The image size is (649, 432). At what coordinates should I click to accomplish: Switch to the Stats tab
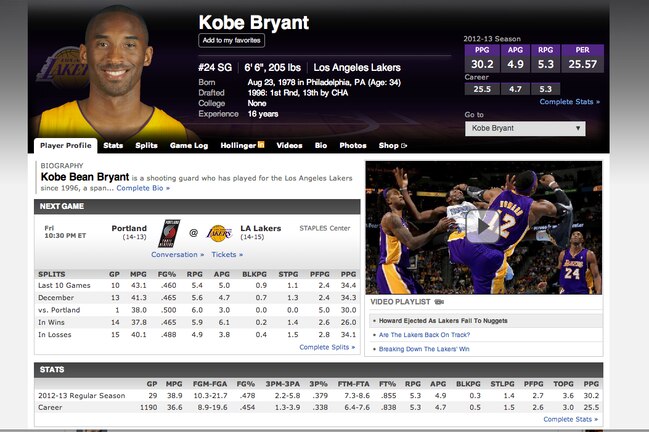tap(113, 146)
